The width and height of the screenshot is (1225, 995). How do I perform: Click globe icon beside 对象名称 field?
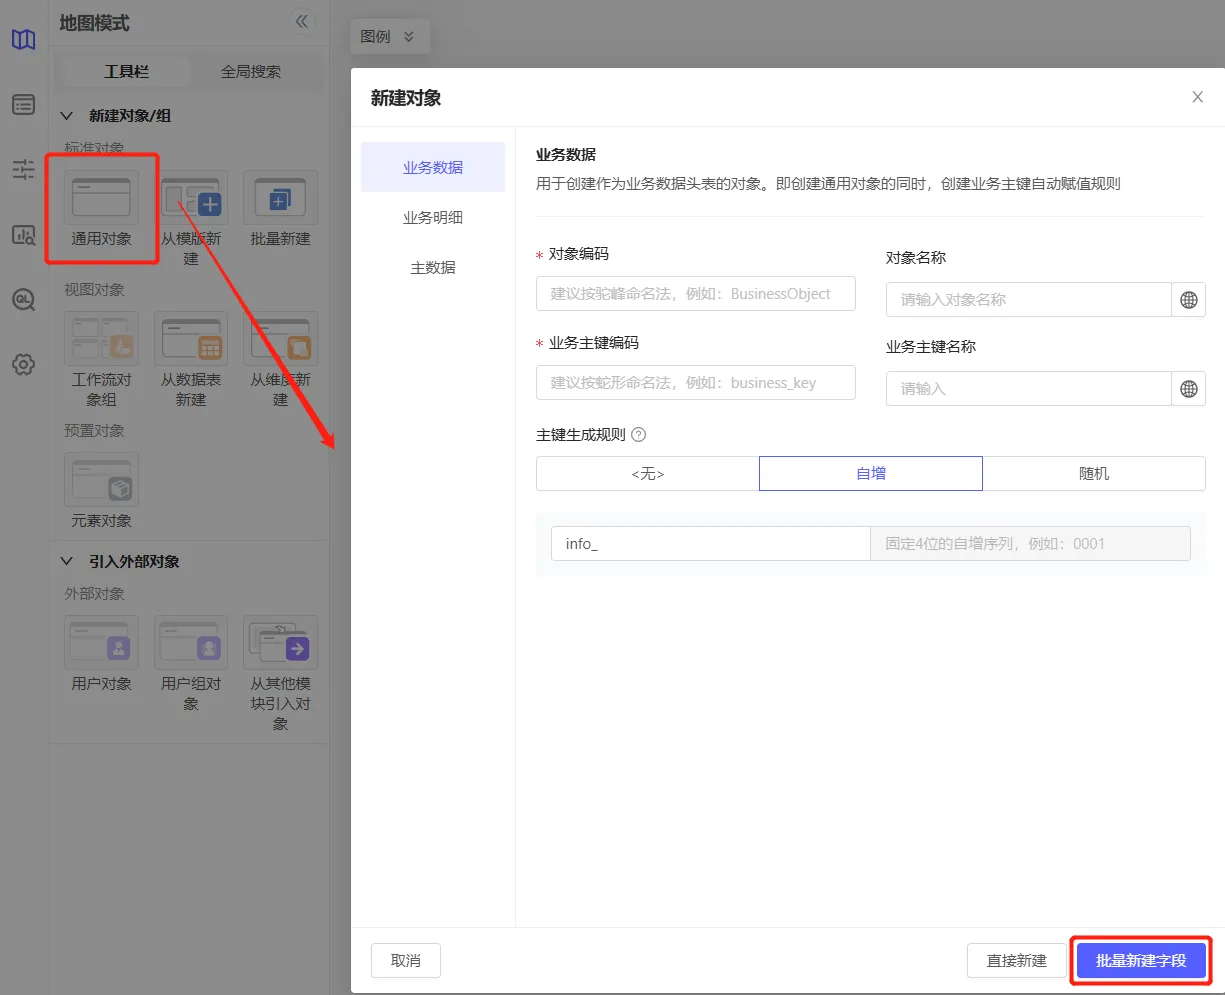[1188, 300]
